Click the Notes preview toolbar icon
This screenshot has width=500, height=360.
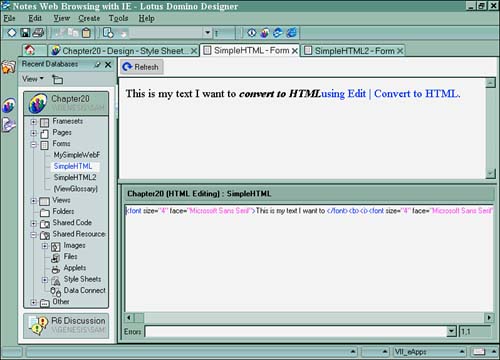click(x=252, y=33)
